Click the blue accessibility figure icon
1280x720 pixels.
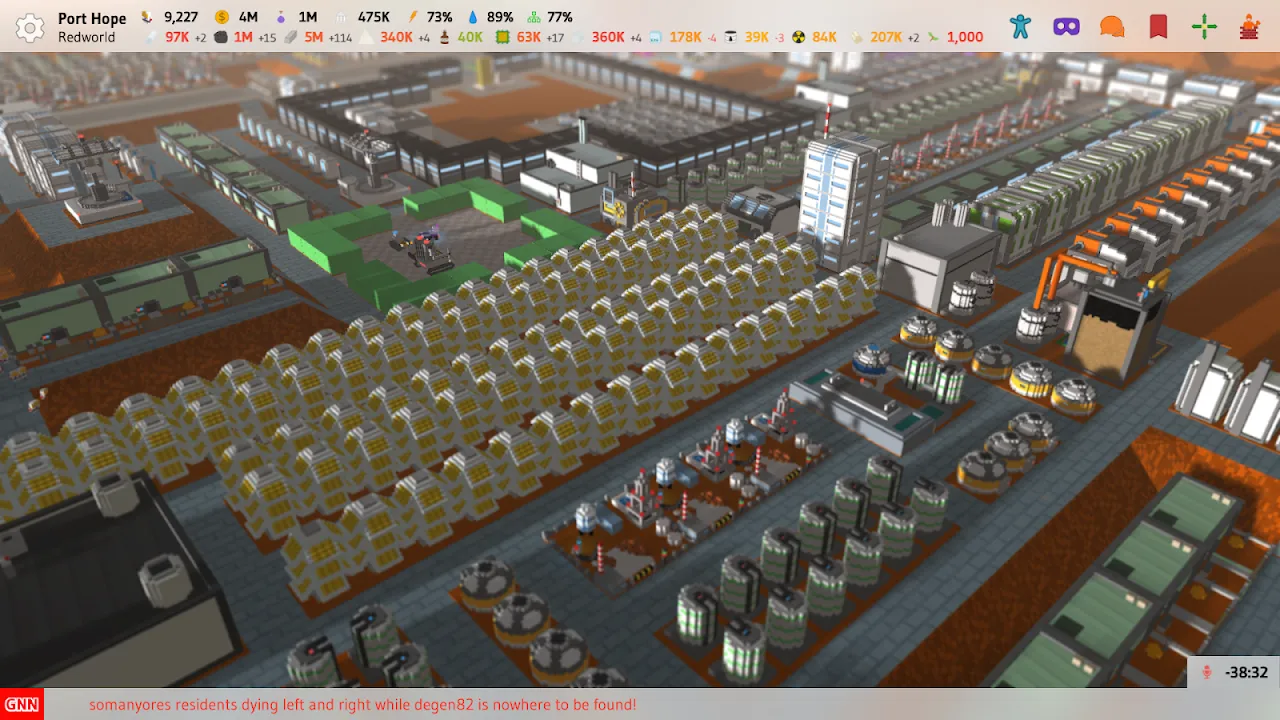coord(1019,27)
